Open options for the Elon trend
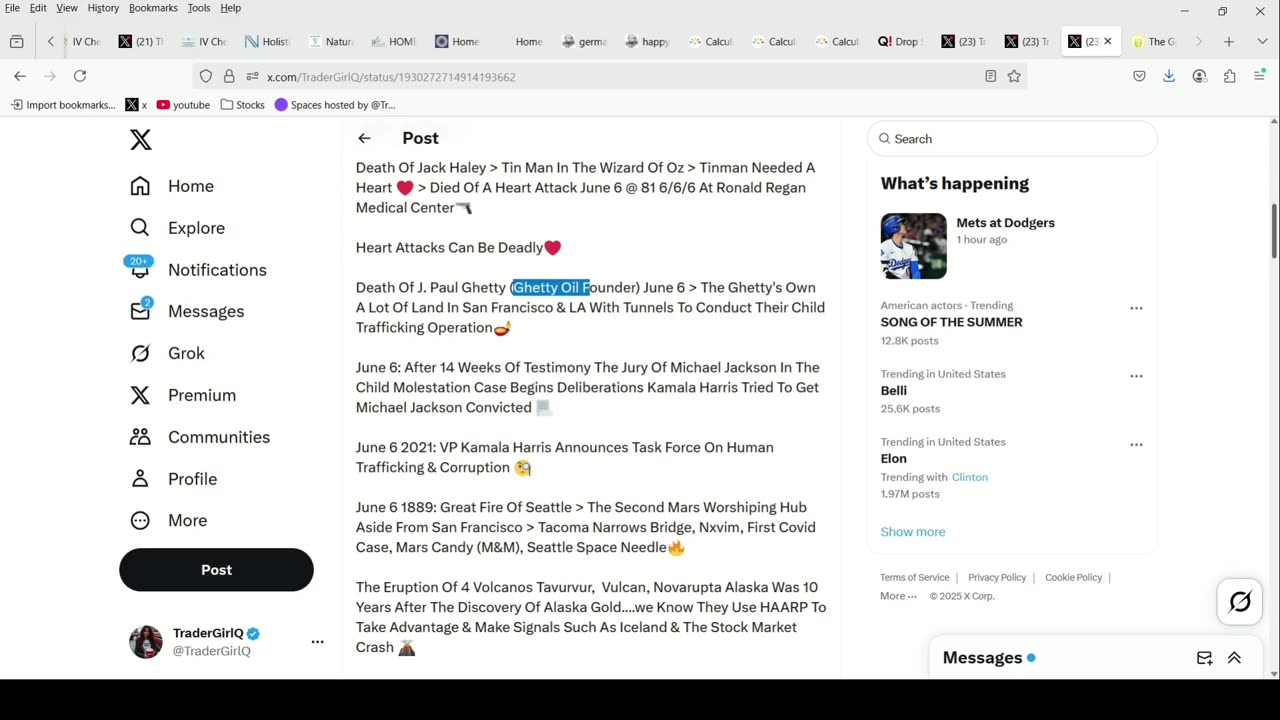 point(1136,444)
